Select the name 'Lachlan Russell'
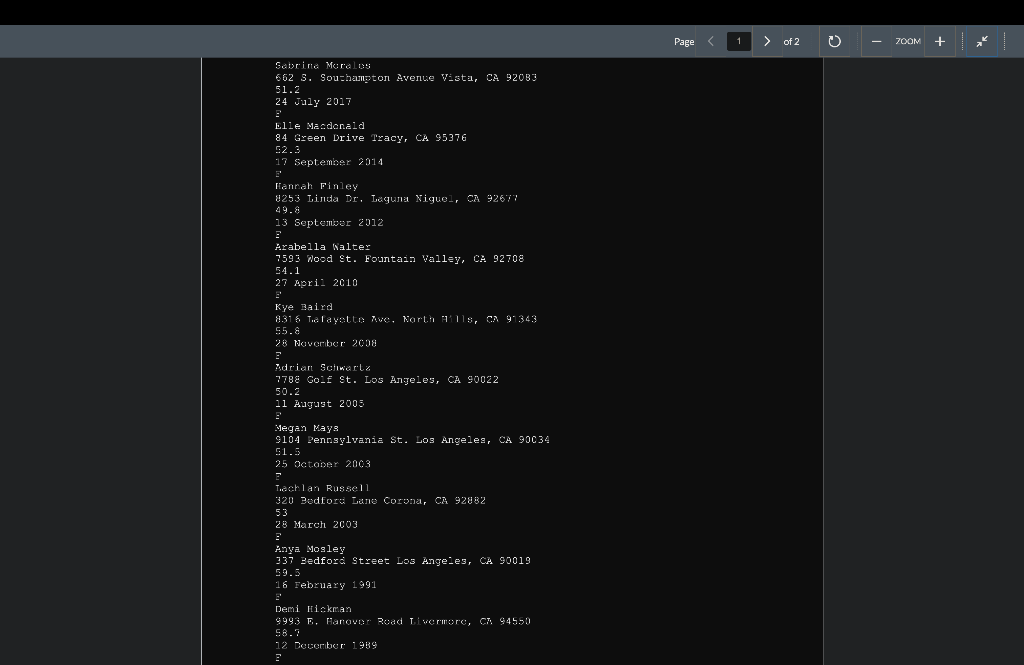Screen dimensions: 1024x665 pyautogui.click(x=323, y=489)
